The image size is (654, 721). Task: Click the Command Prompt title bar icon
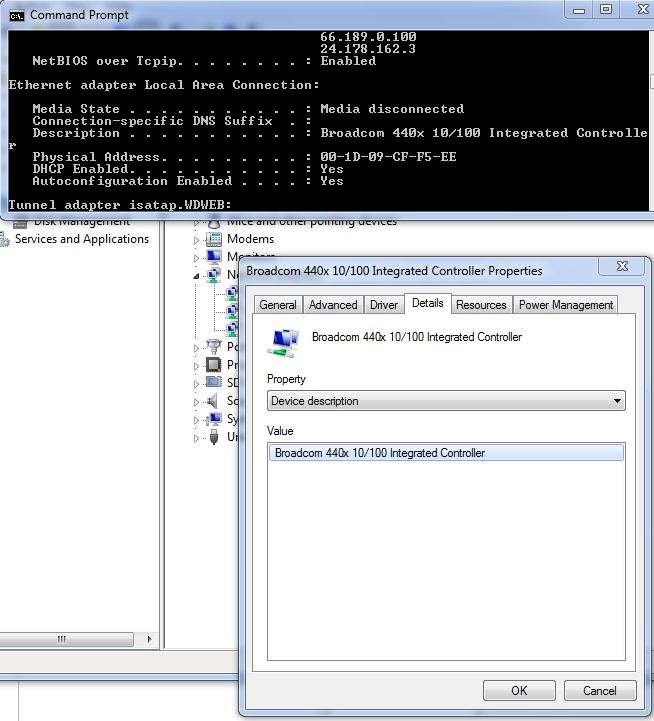tap(17, 16)
